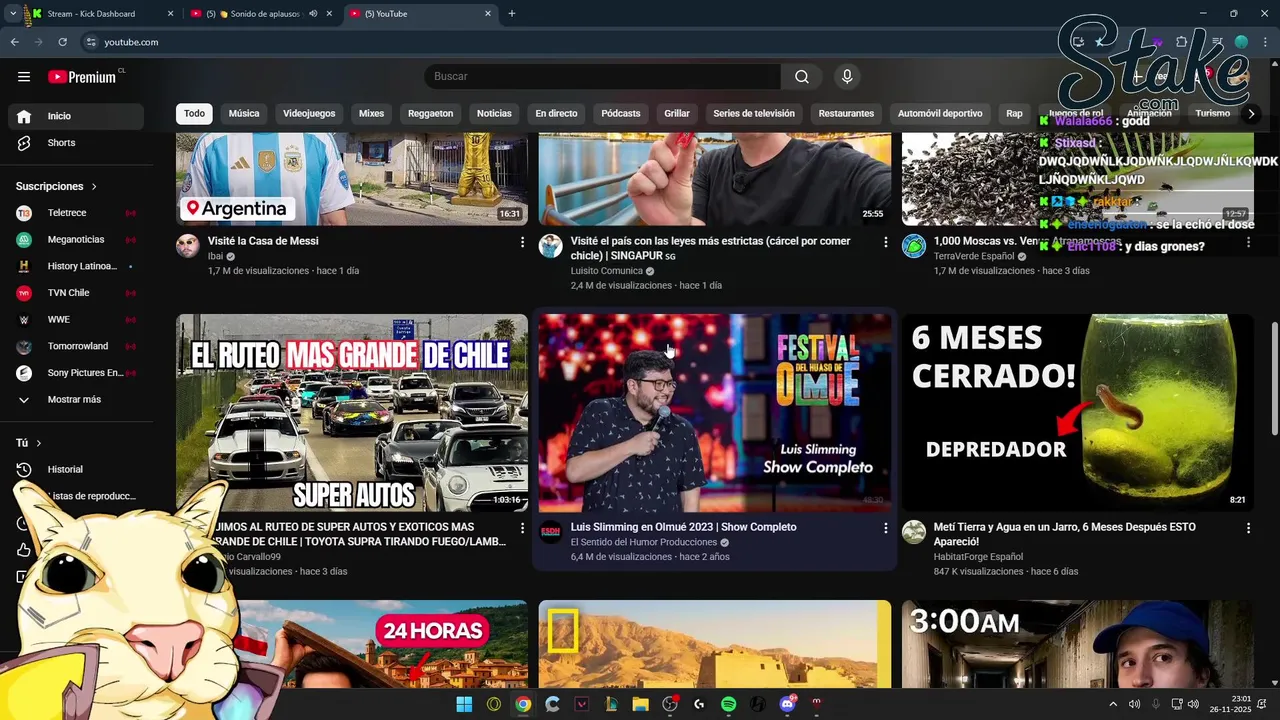Open El ruteo más grande de Chile thumbnail
Image resolution: width=1280 pixels, height=720 pixels.
(352, 413)
